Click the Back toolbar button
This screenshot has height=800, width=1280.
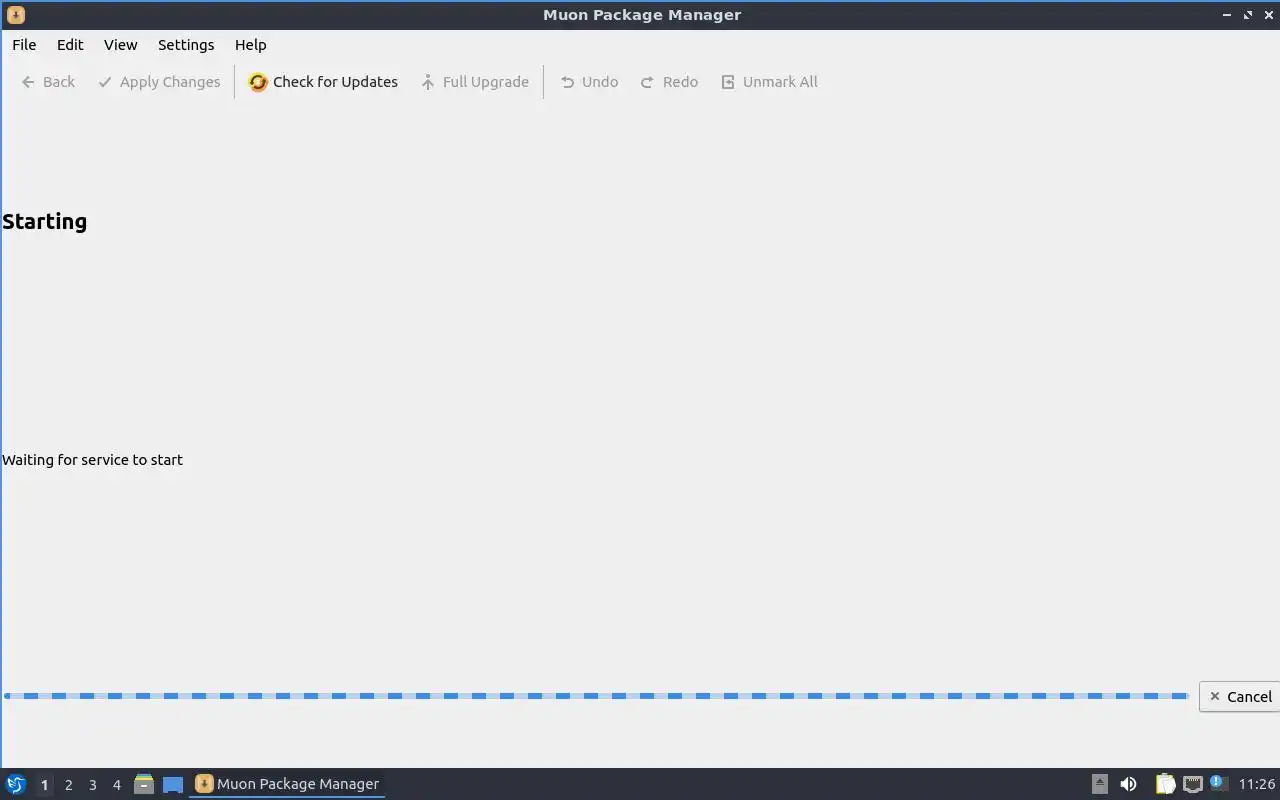[48, 82]
